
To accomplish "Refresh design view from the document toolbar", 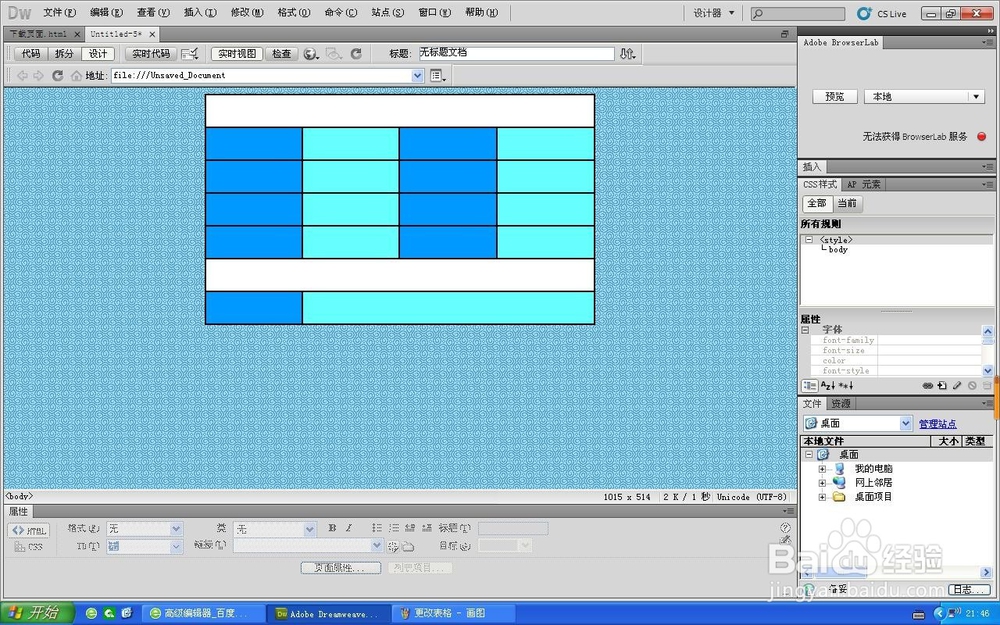I will pyautogui.click(x=357, y=54).
